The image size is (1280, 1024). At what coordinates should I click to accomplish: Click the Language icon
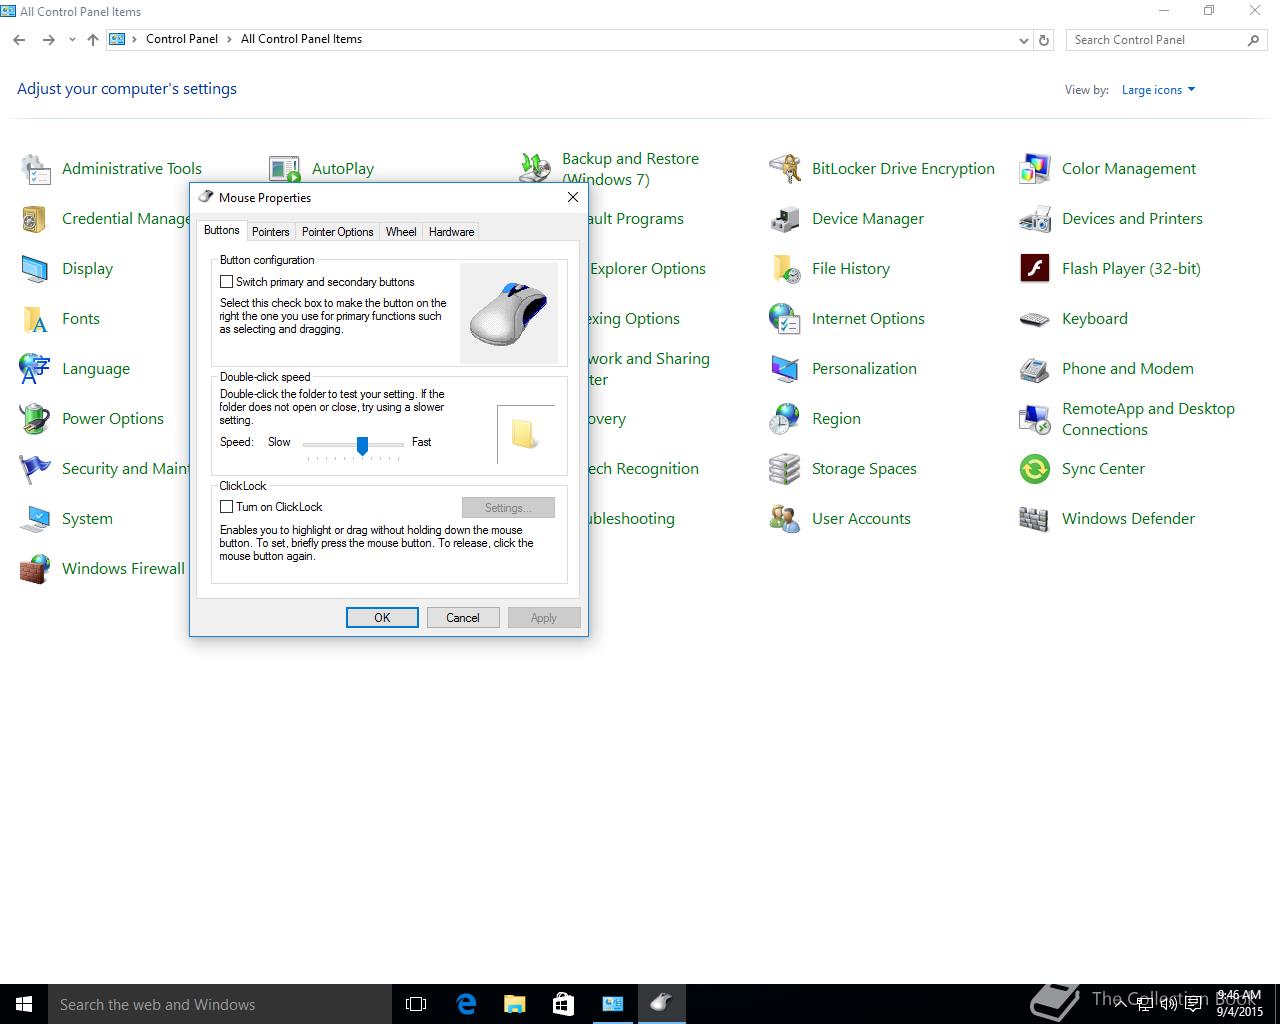35,369
